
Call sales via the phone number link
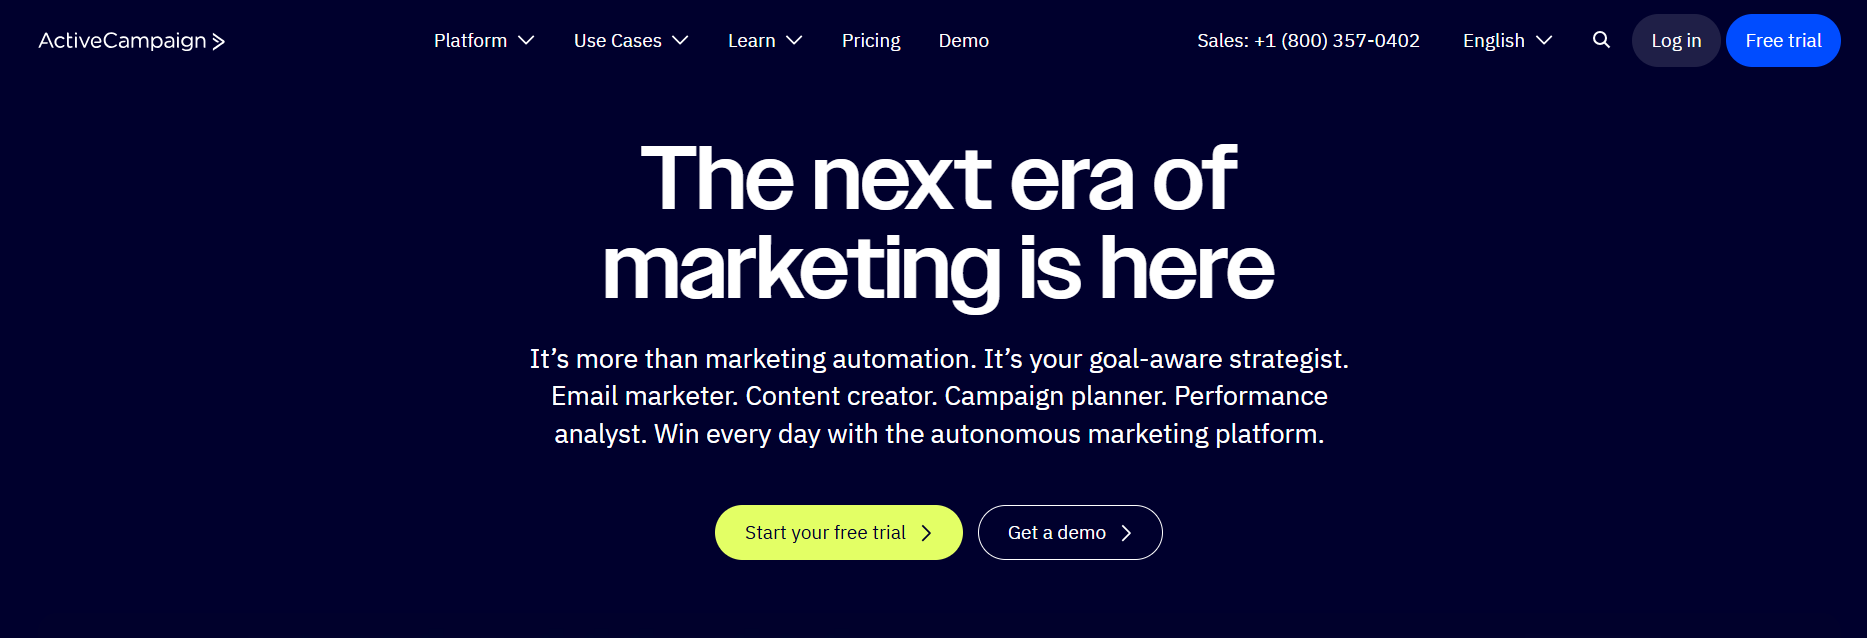(1308, 41)
